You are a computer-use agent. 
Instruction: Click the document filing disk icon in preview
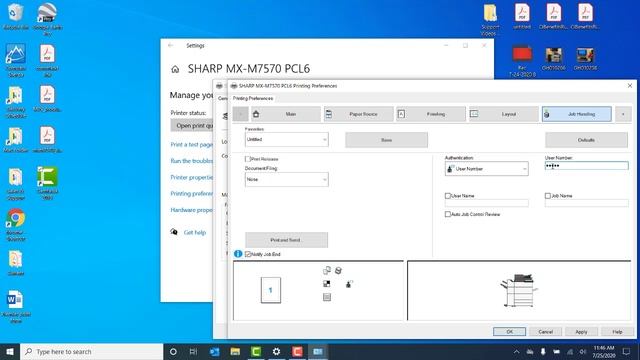click(338, 270)
